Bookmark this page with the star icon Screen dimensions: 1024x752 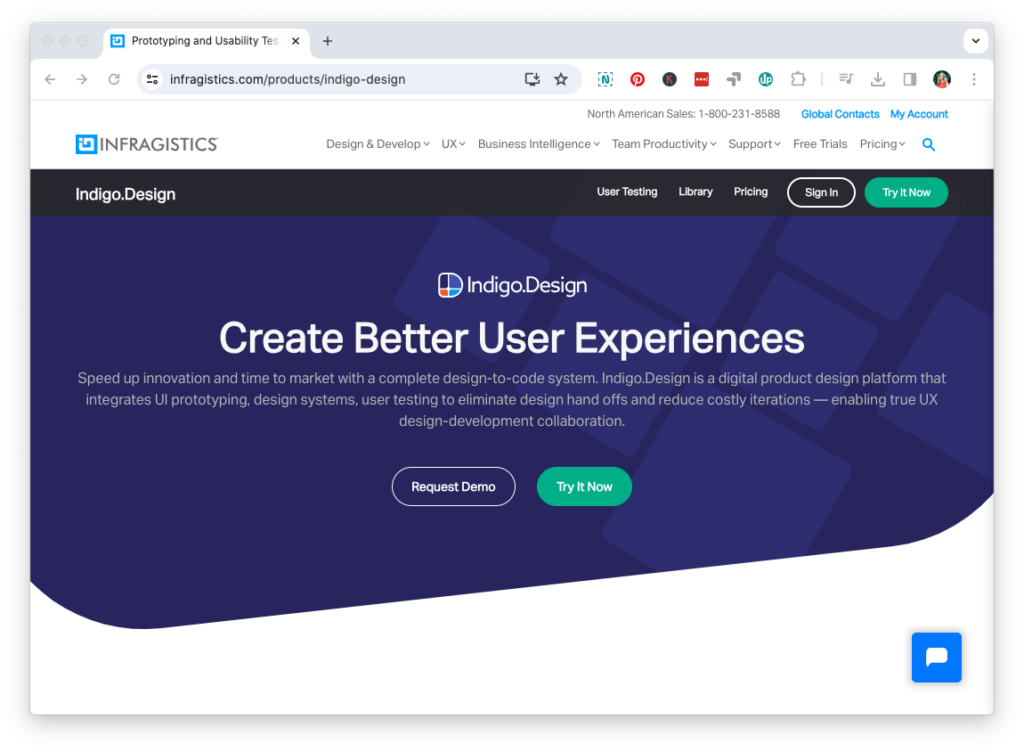[561, 79]
